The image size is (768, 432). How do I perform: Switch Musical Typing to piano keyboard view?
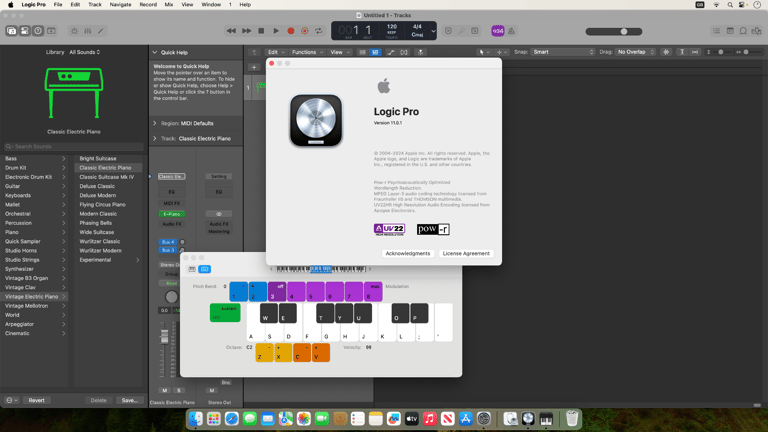click(x=192, y=269)
